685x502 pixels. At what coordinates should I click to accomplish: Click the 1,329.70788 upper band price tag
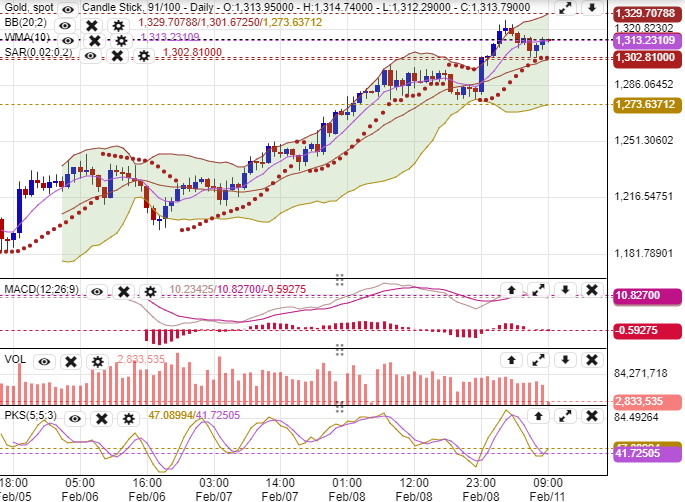[643, 13]
